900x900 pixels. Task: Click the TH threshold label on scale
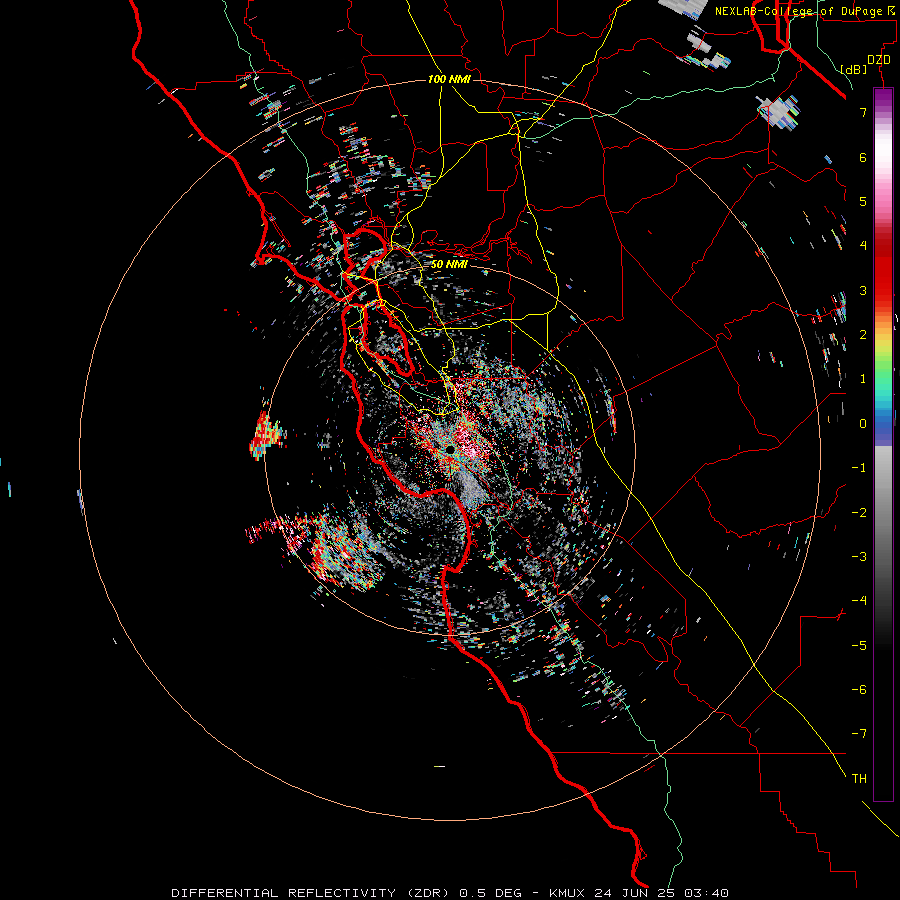(x=859, y=779)
